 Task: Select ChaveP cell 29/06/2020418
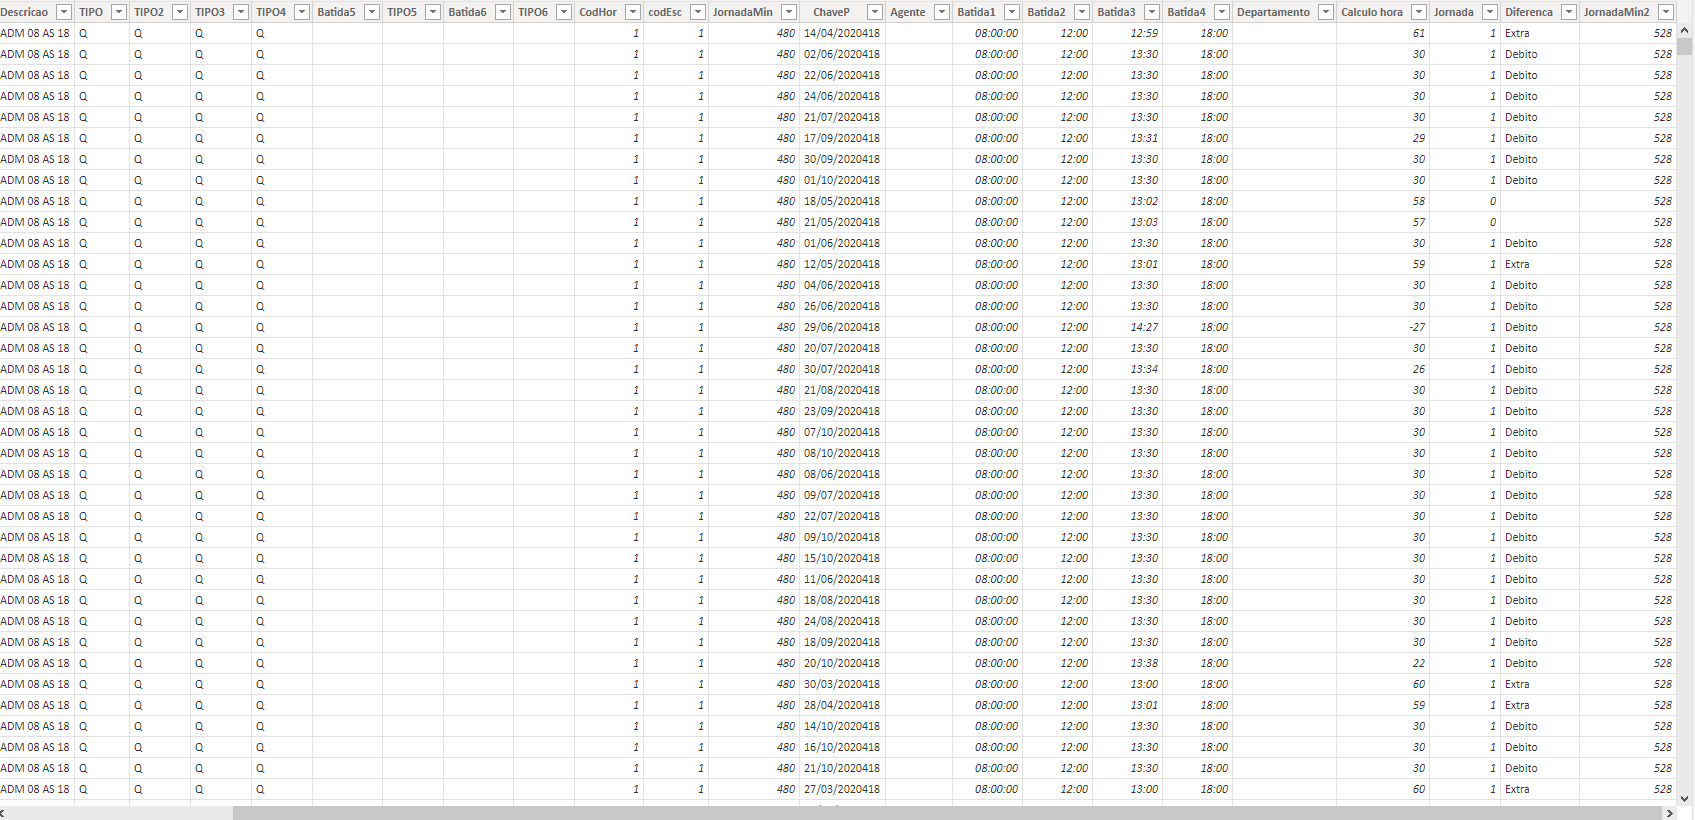click(x=842, y=327)
